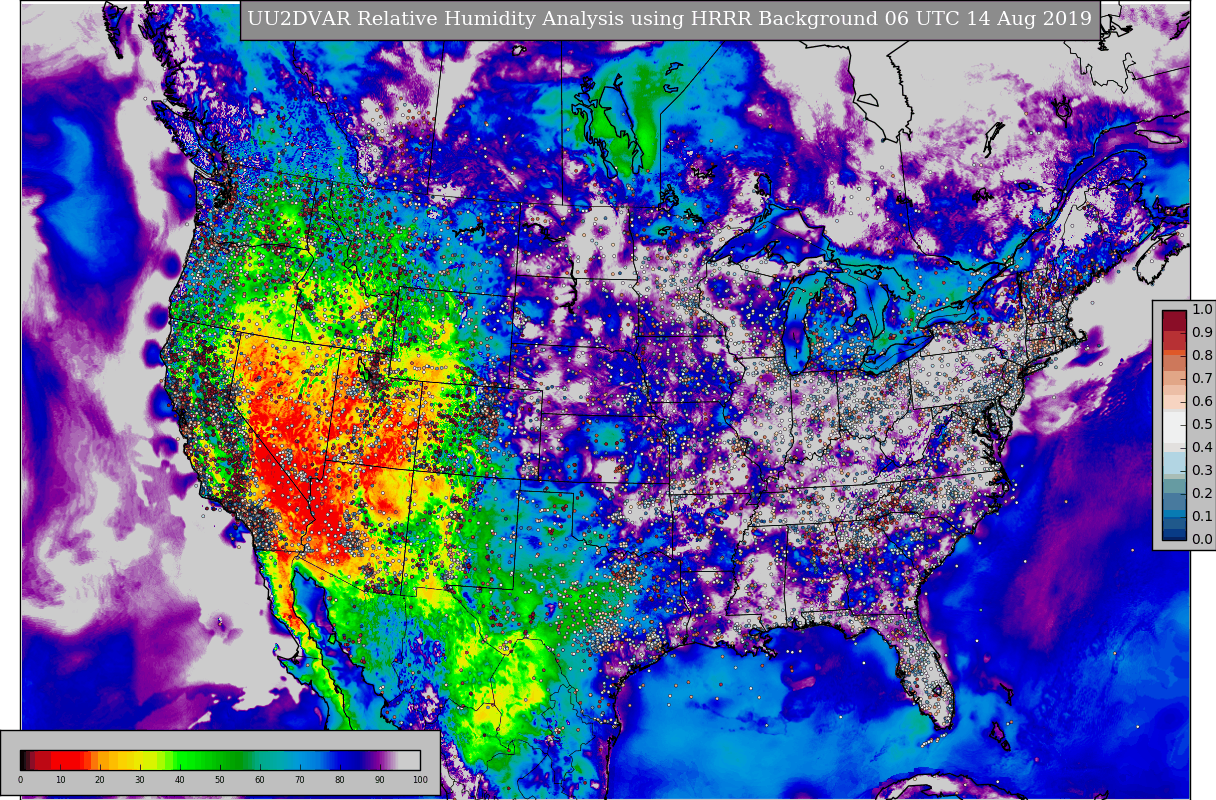Image resolution: width=1216 pixels, height=800 pixels.
Task: Click the 90 tick label on the humidity colorbar
Action: (x=380, y=780)
